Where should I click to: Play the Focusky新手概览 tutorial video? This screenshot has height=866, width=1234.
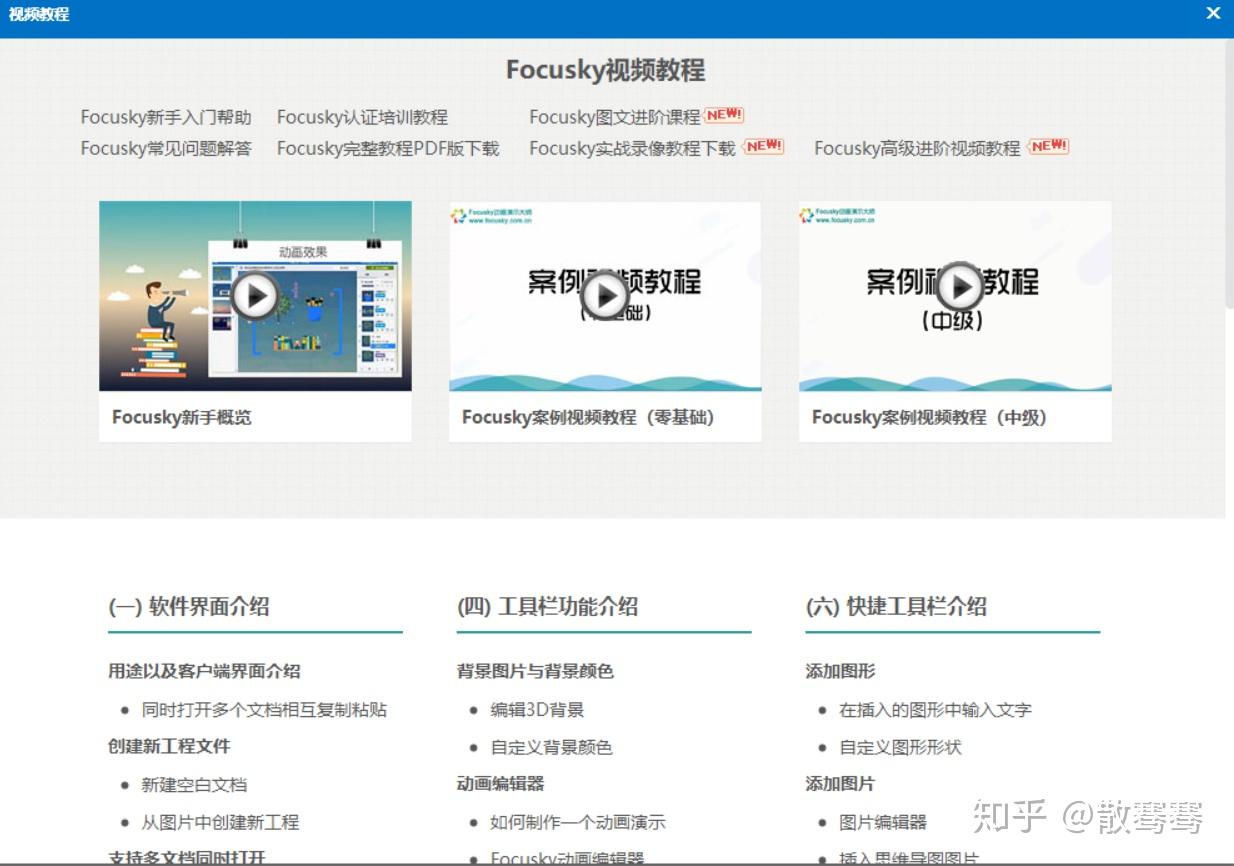255,294
